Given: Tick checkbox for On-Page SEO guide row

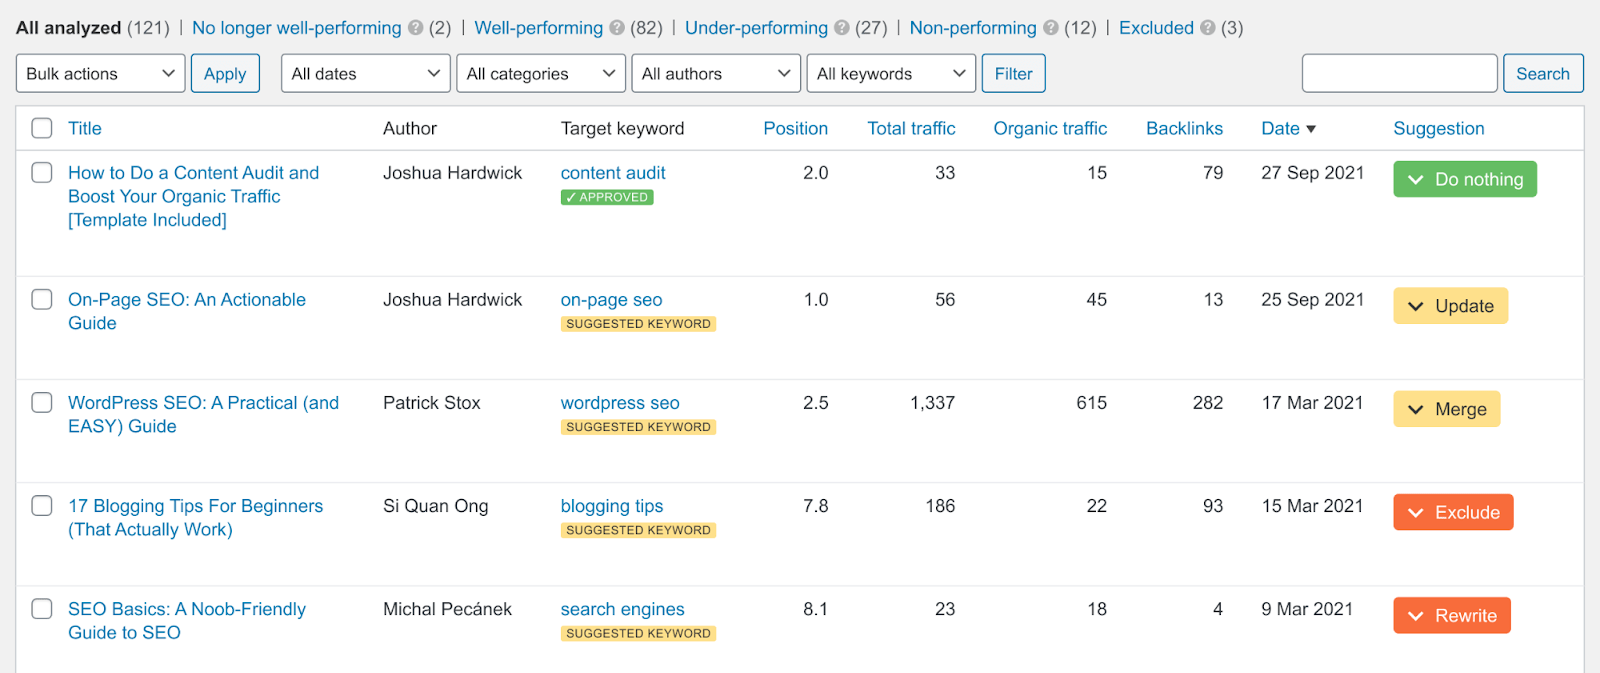Looking at the screenshot, I should [42, 299].
